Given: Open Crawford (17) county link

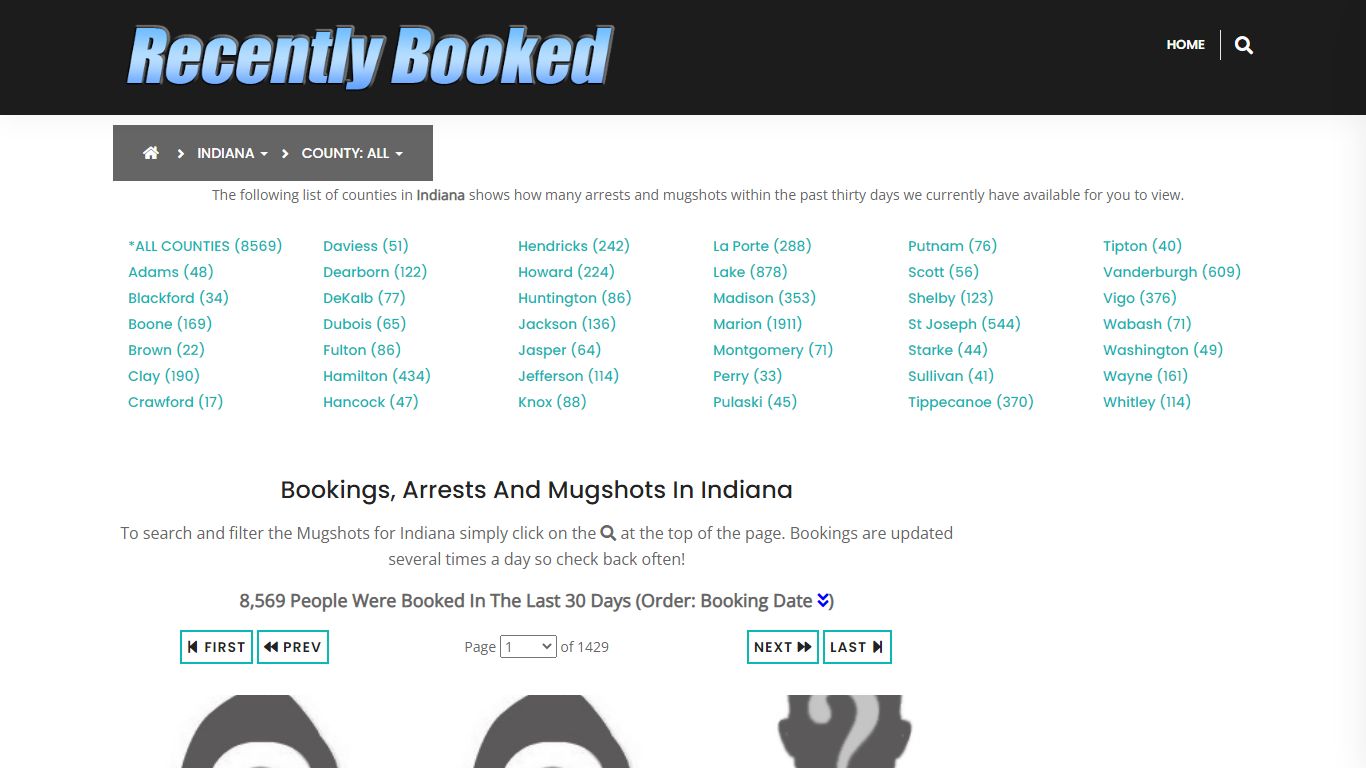Looking at the screenshot, I should pos(175,402).
